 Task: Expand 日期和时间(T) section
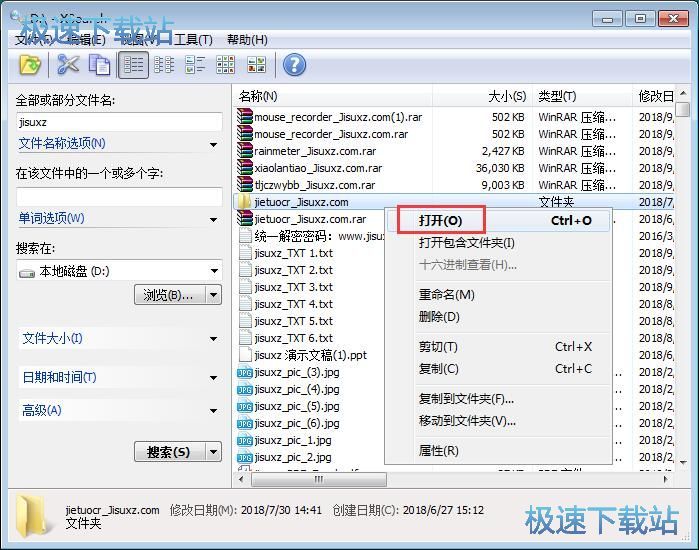pyautogui.click(x=214, y=378)
